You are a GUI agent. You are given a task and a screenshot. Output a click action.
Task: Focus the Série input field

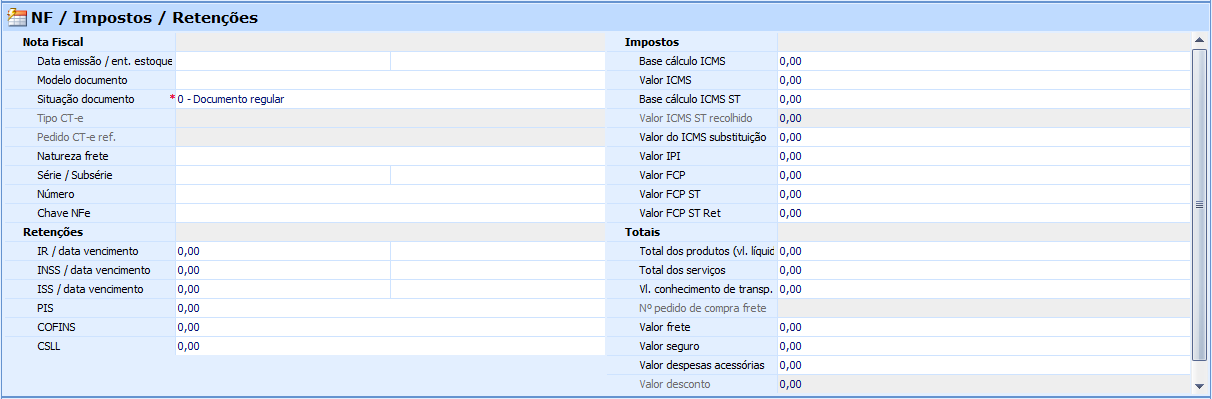(283, 175)
